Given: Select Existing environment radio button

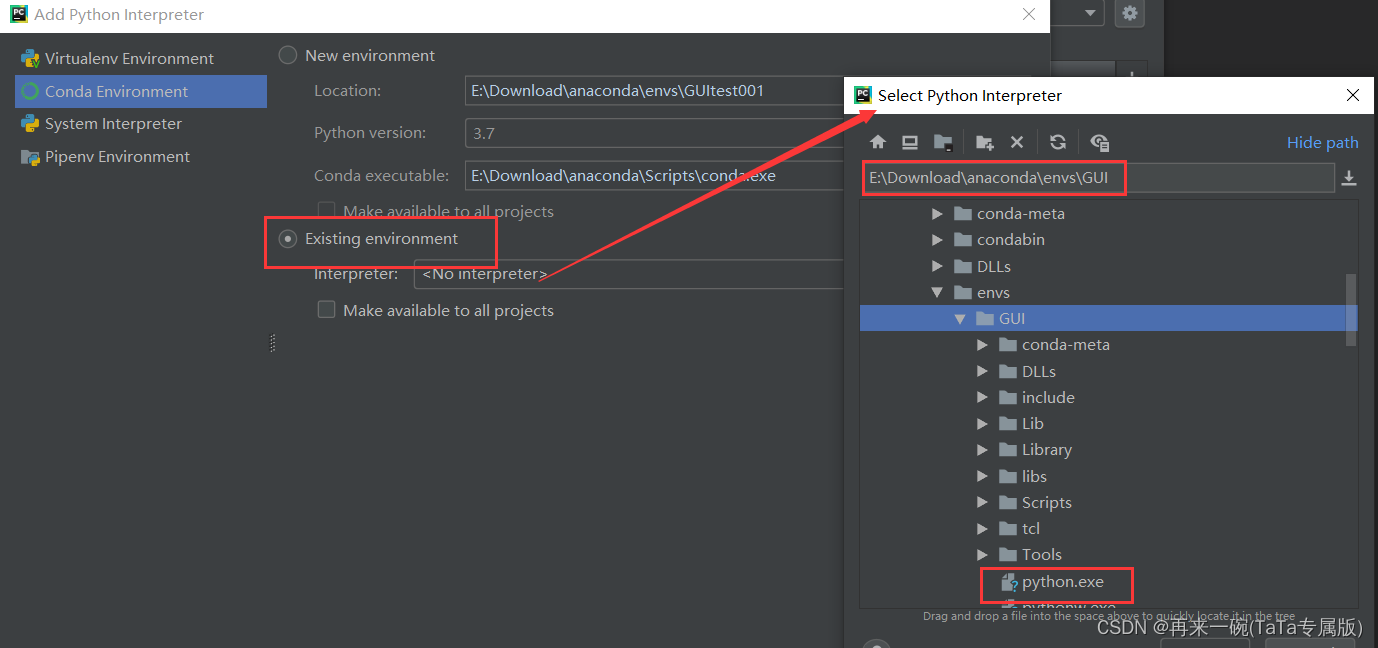Looking at the screenshot, I should tap(288, 238).
